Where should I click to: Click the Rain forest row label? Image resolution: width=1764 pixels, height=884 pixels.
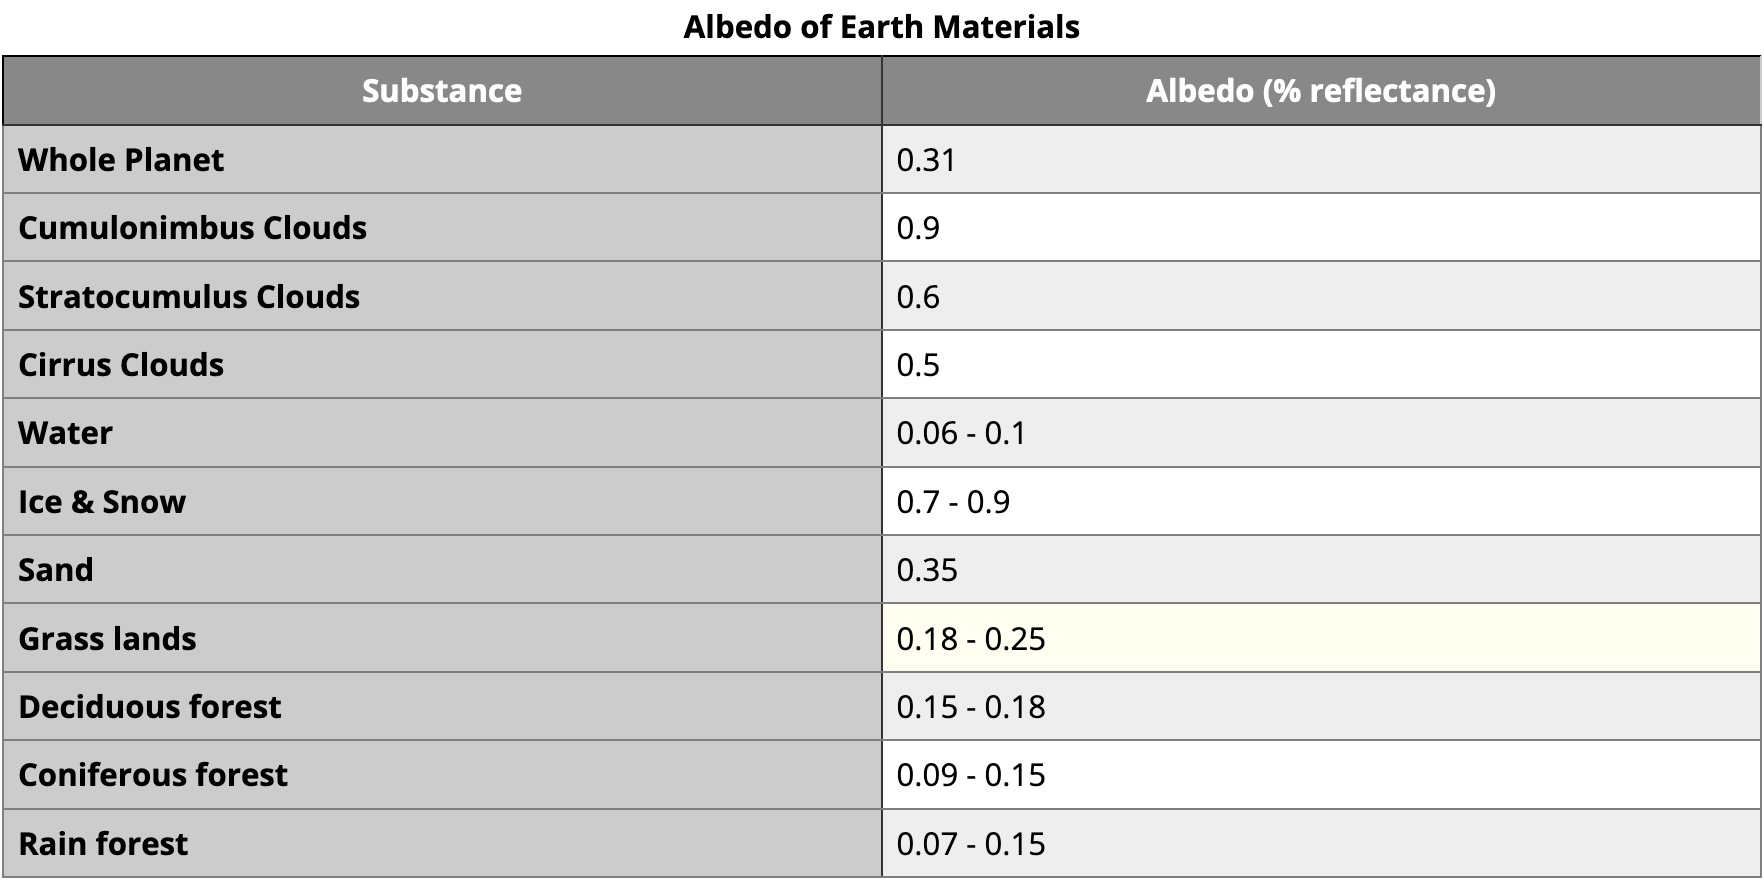(x=103, y=844)
